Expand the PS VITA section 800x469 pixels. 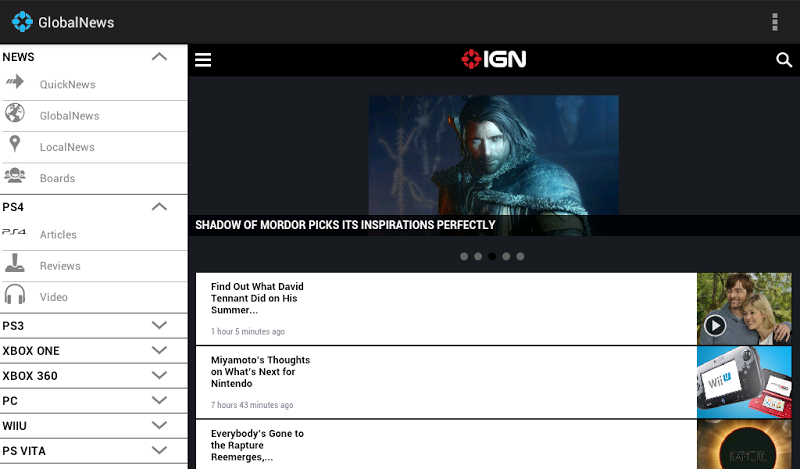(x=159, y=450)
